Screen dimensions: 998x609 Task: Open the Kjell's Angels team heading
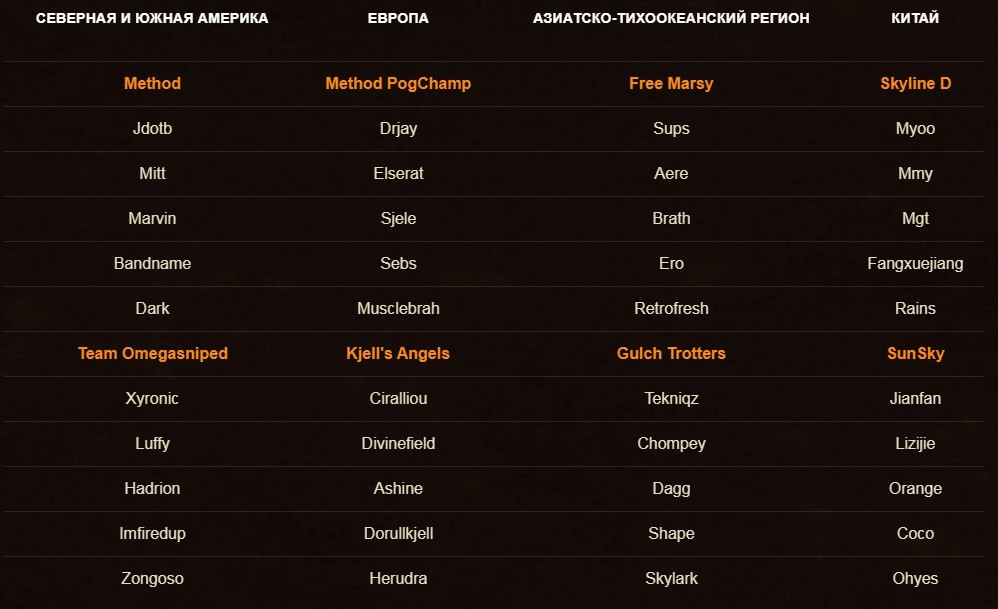398,353
